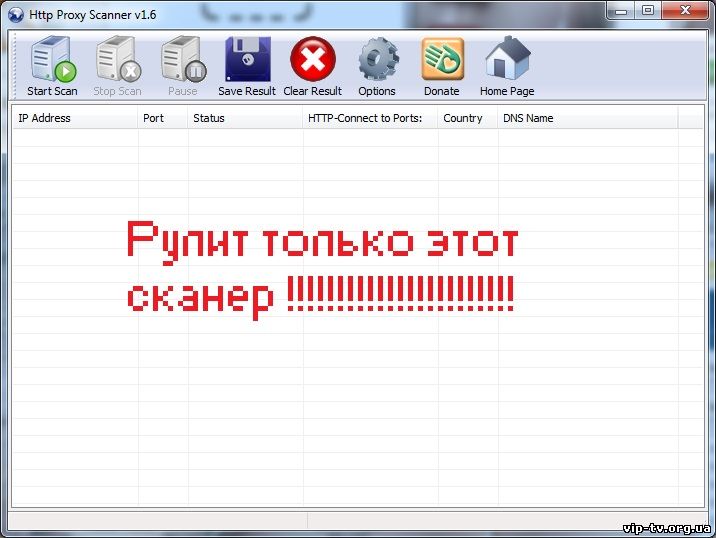The height and width of the screenshot is (538, 716).
Task: Click the DNS Name column header
Action: click(586, 118)
